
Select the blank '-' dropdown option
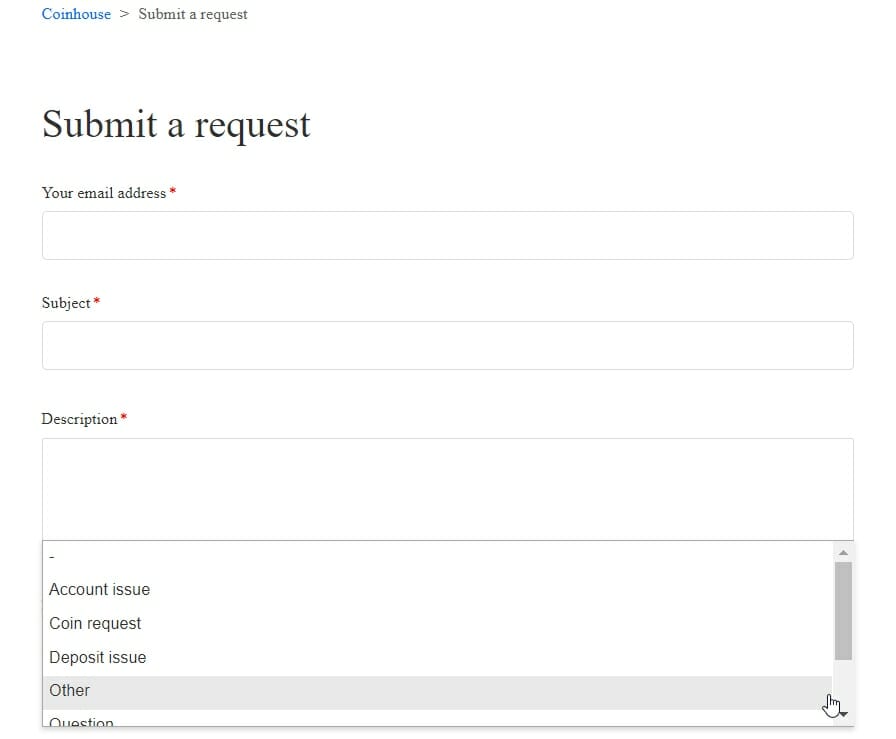click(x=437, y=556)
